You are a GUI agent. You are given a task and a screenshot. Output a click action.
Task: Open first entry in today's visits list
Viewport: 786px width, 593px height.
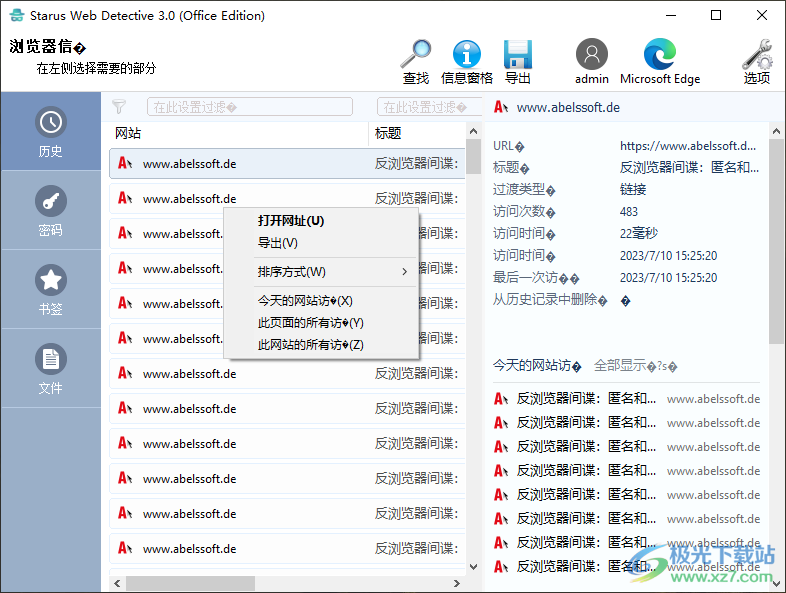tap(627, 399)
